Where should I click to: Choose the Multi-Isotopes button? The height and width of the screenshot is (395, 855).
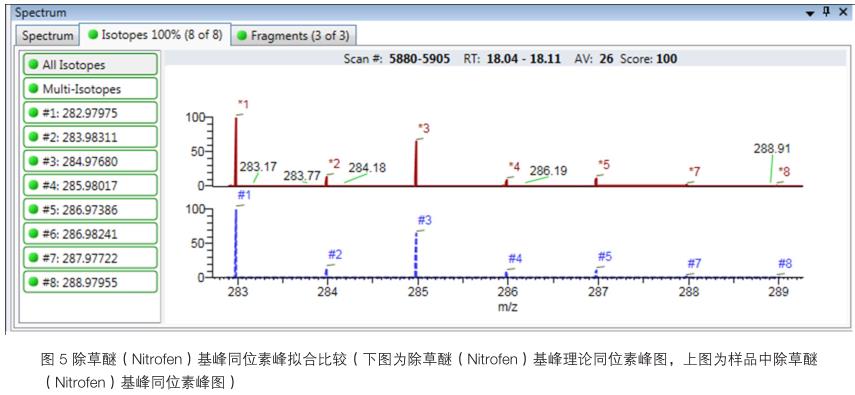pyautogui.click(x=91, y=89)
